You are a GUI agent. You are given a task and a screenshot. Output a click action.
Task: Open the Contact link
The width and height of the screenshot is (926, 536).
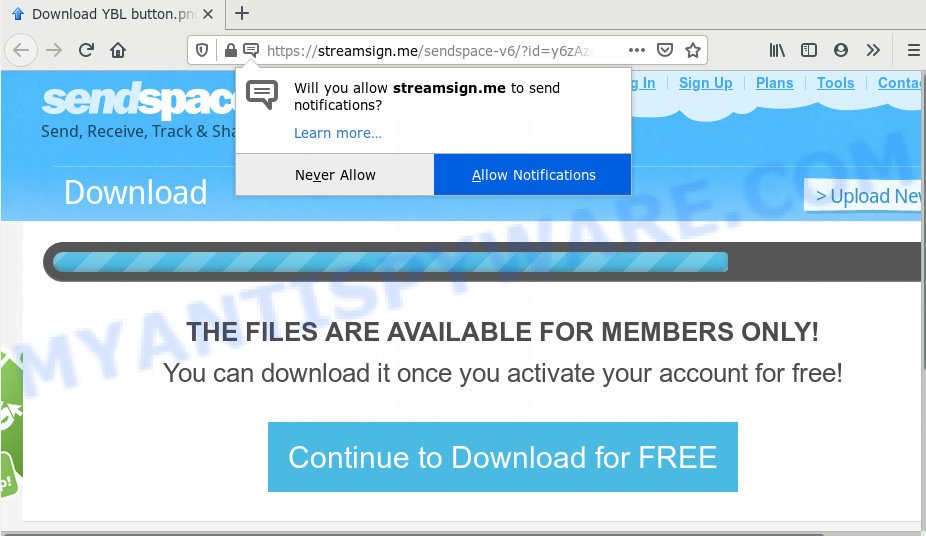[x=901, y=83]
